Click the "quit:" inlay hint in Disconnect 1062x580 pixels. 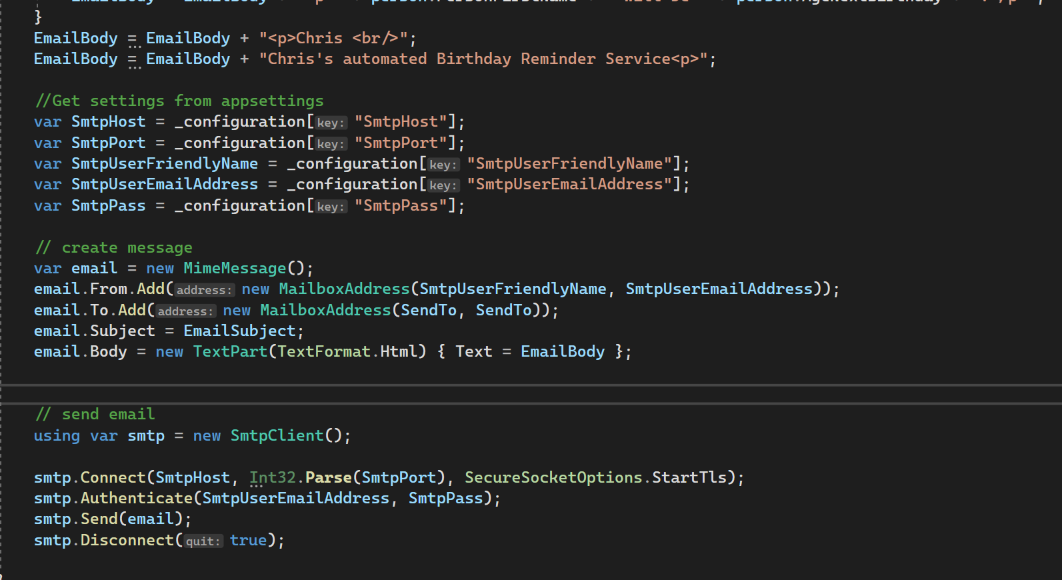coord(204,541)
